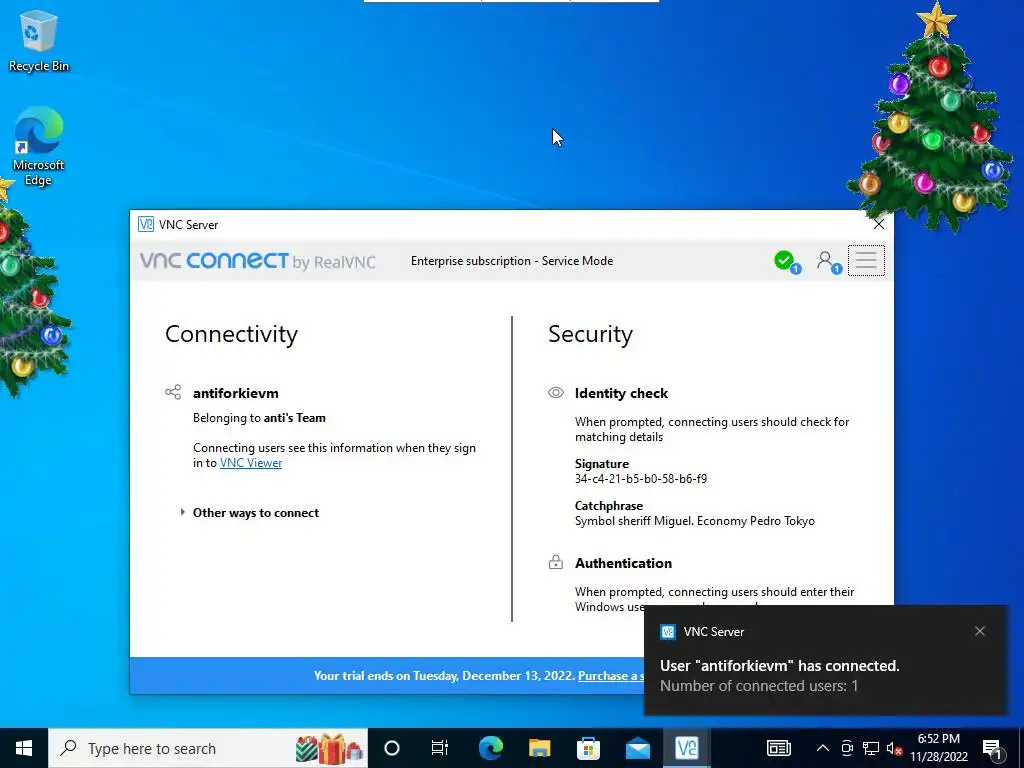Click the share icon beside antiforkievm

pyautogui.click(x=173, y=392)
